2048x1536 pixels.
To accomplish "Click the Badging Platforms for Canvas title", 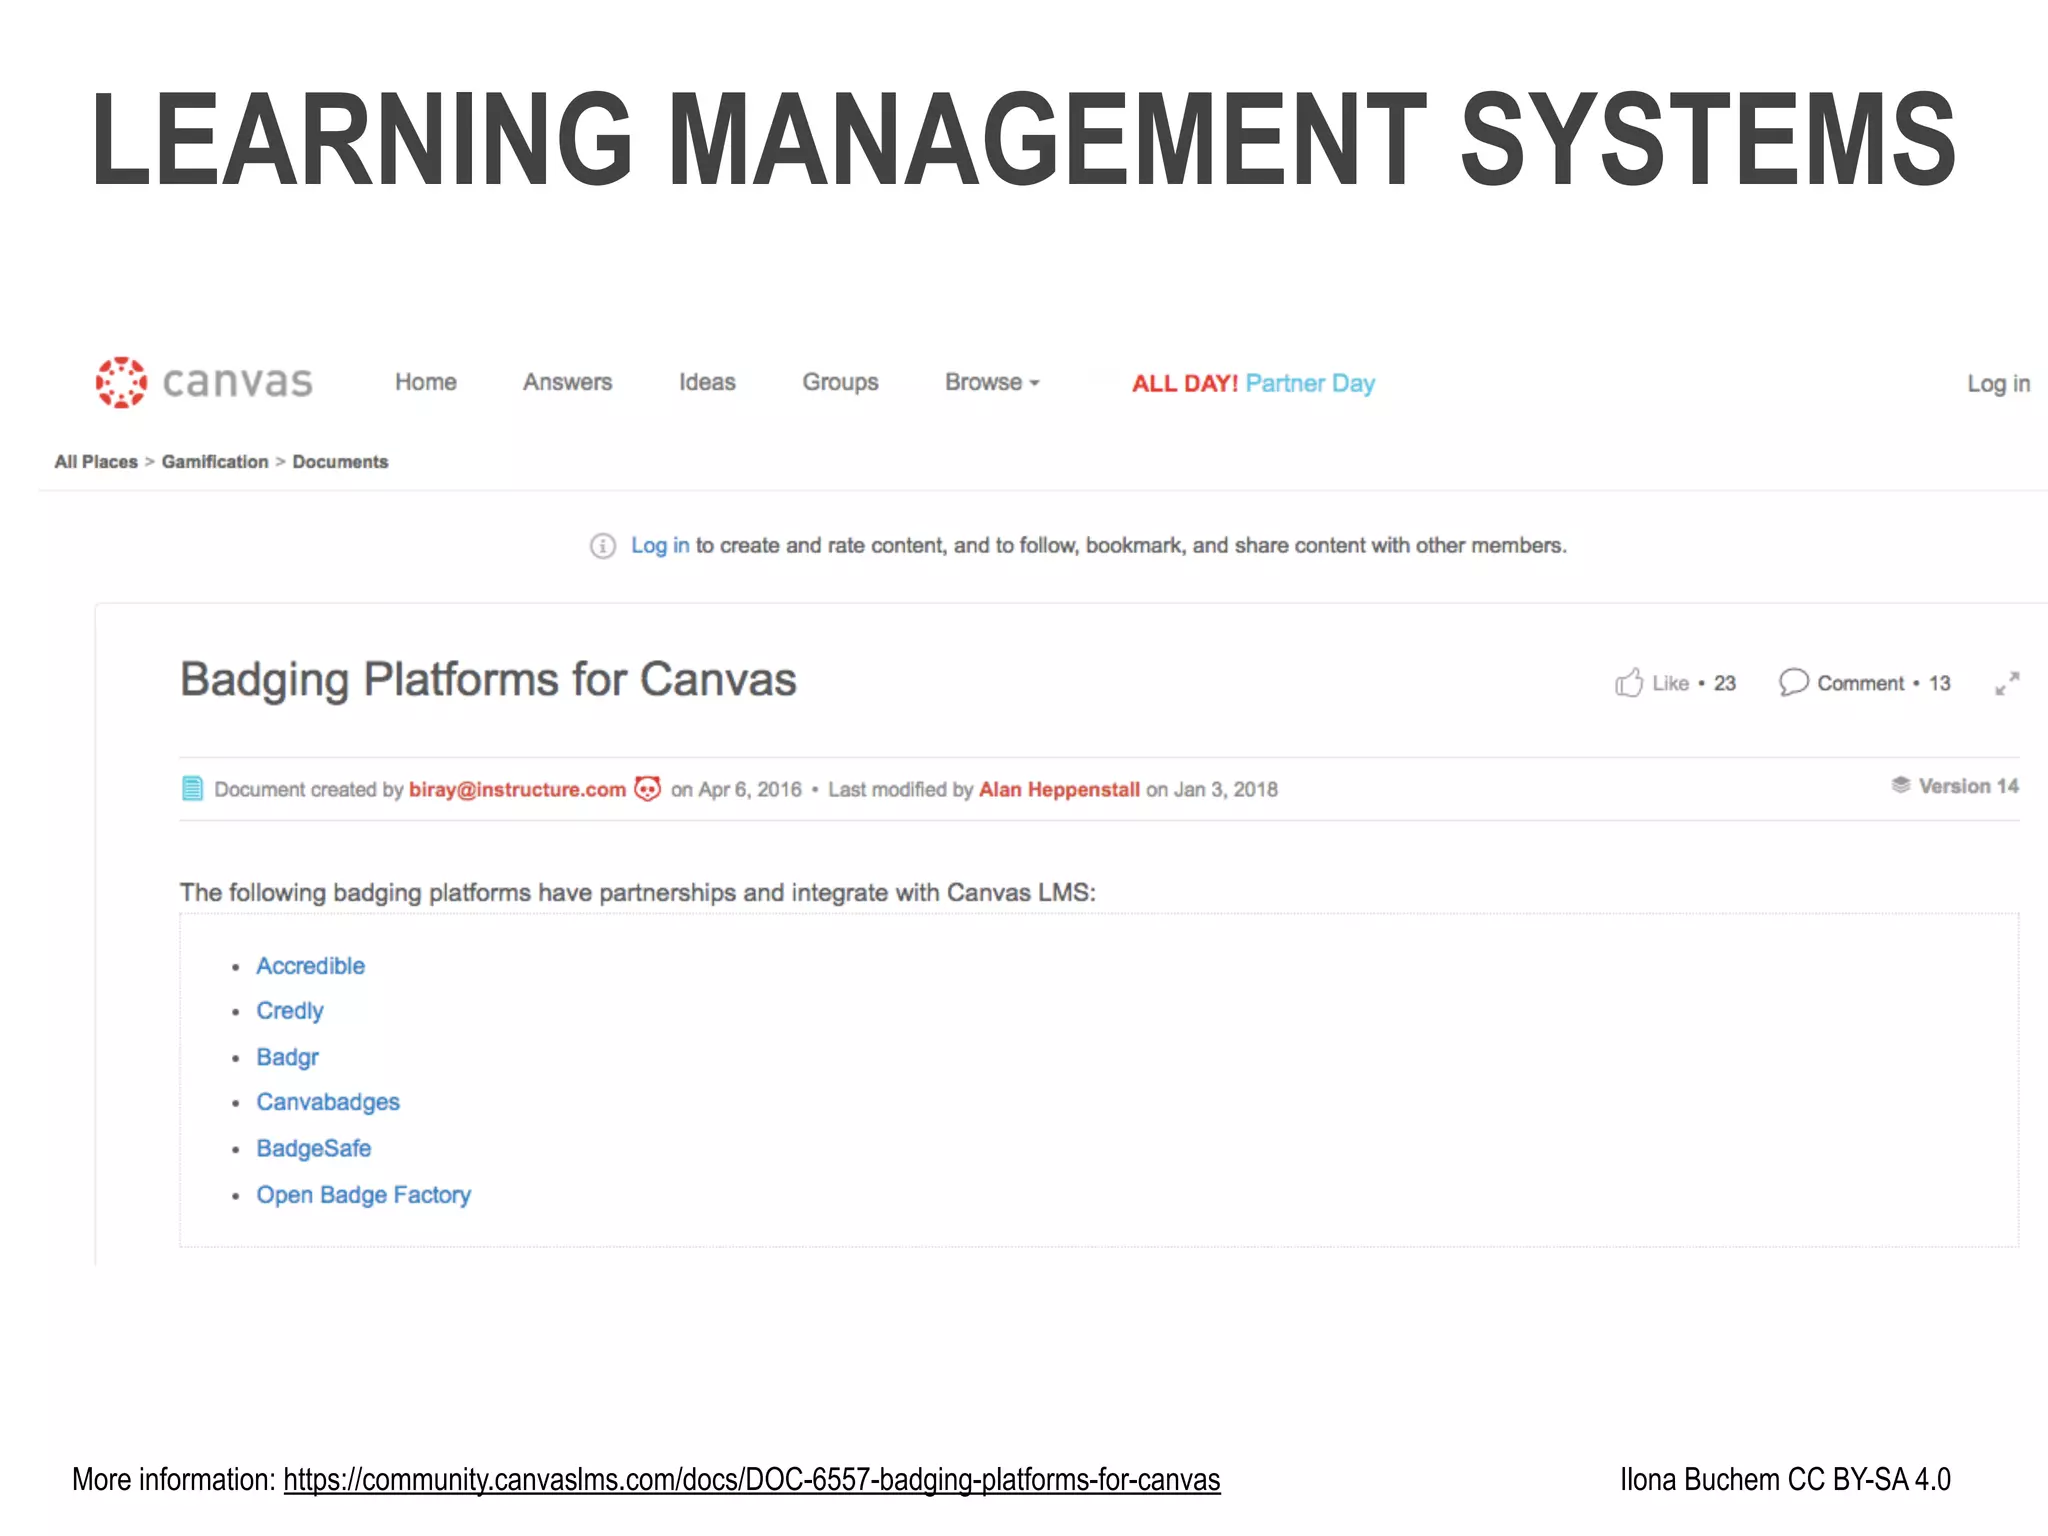I will 488,680.
